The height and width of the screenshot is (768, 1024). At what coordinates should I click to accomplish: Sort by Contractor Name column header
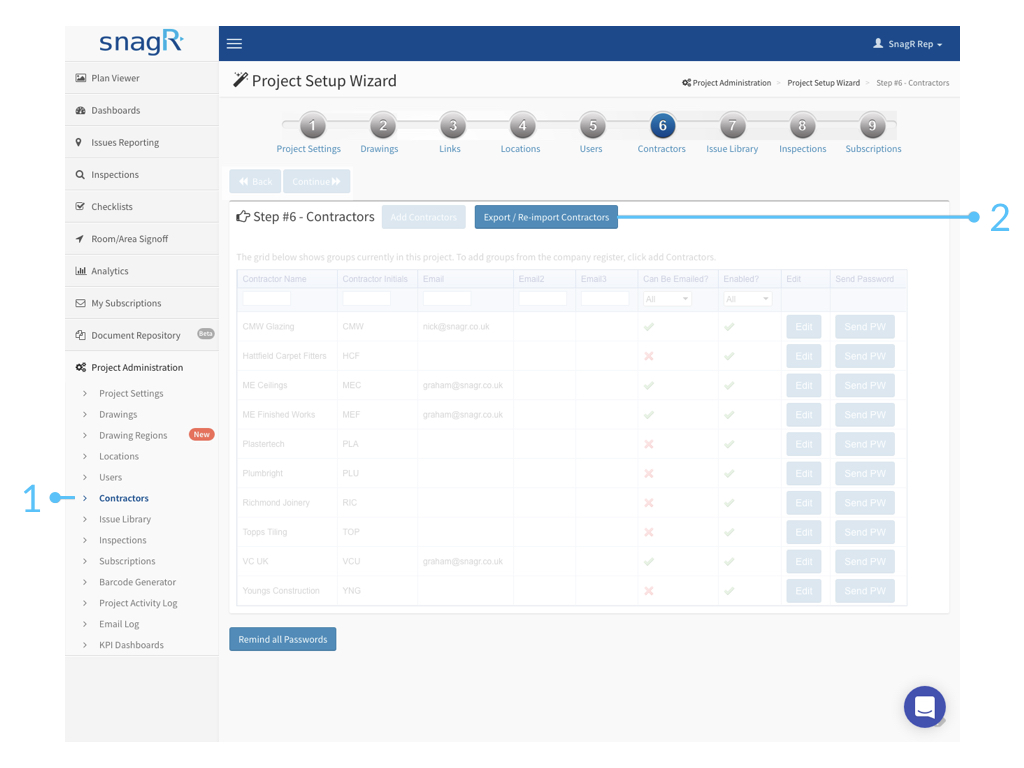tap(274, 279)
